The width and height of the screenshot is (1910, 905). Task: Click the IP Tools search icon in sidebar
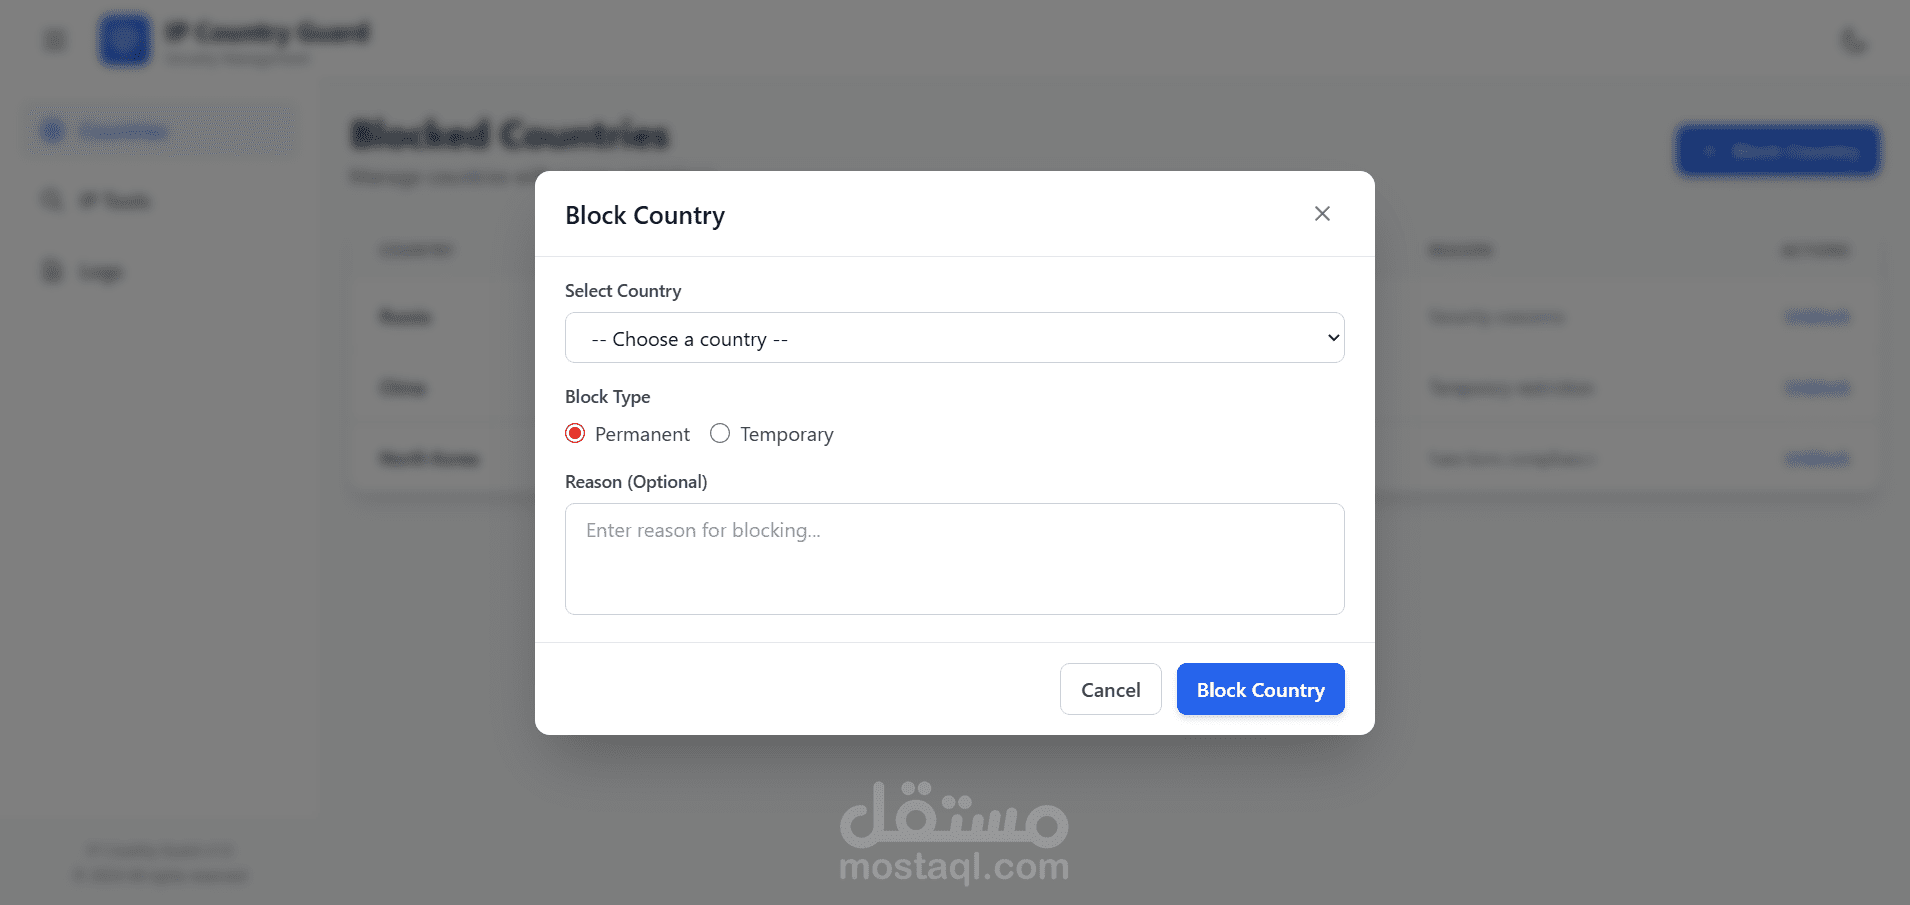[x=52, y=201]
